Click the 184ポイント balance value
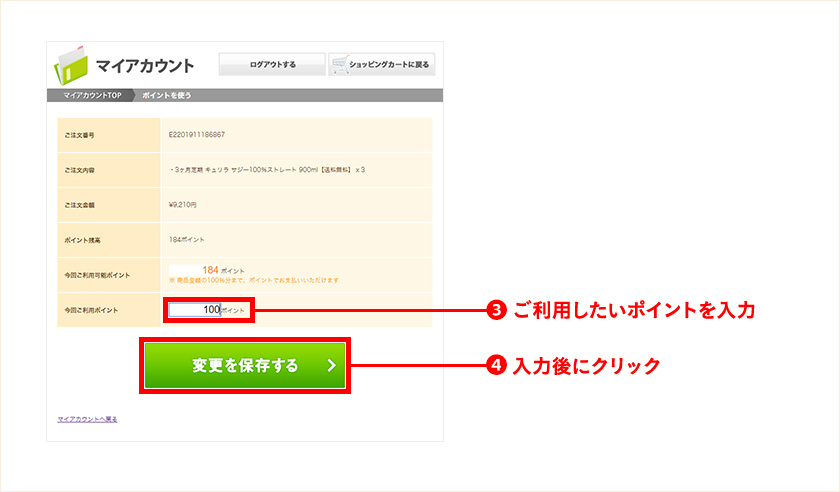Viewport: 840px width, 492px height. click(186, 240)
